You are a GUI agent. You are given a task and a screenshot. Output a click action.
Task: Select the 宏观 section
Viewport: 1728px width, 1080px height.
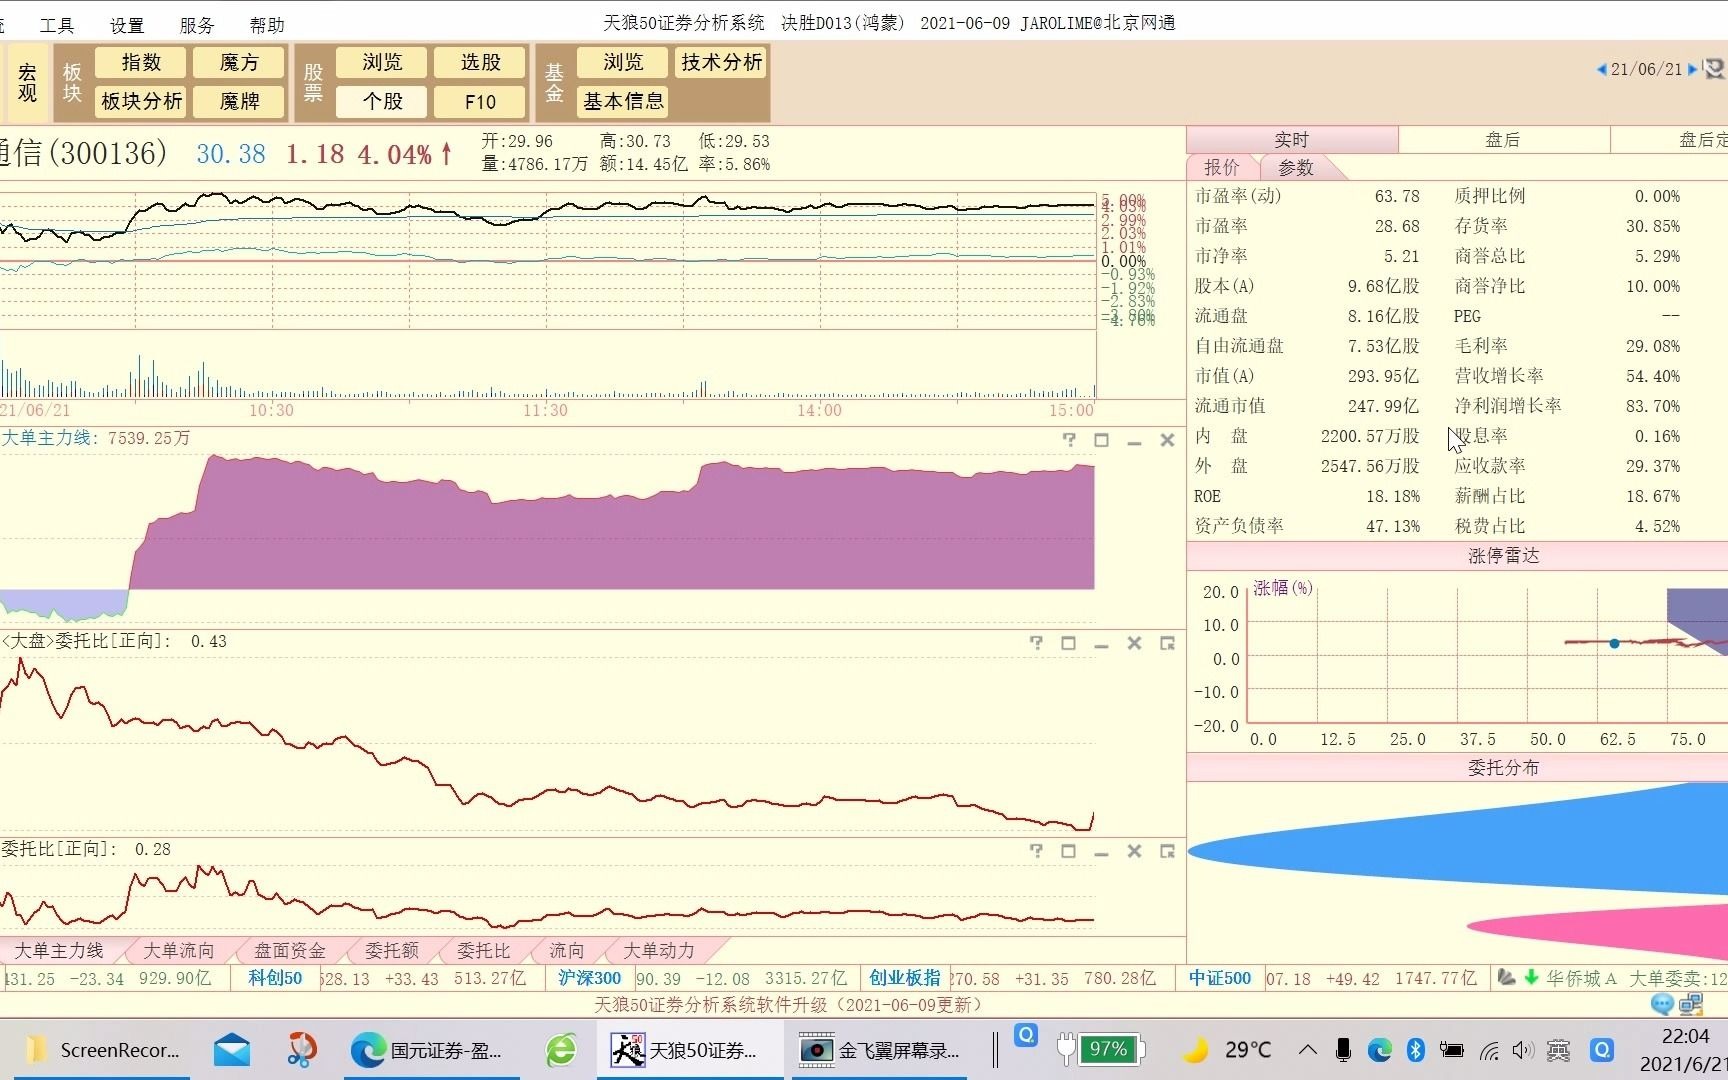click(27, 82)
